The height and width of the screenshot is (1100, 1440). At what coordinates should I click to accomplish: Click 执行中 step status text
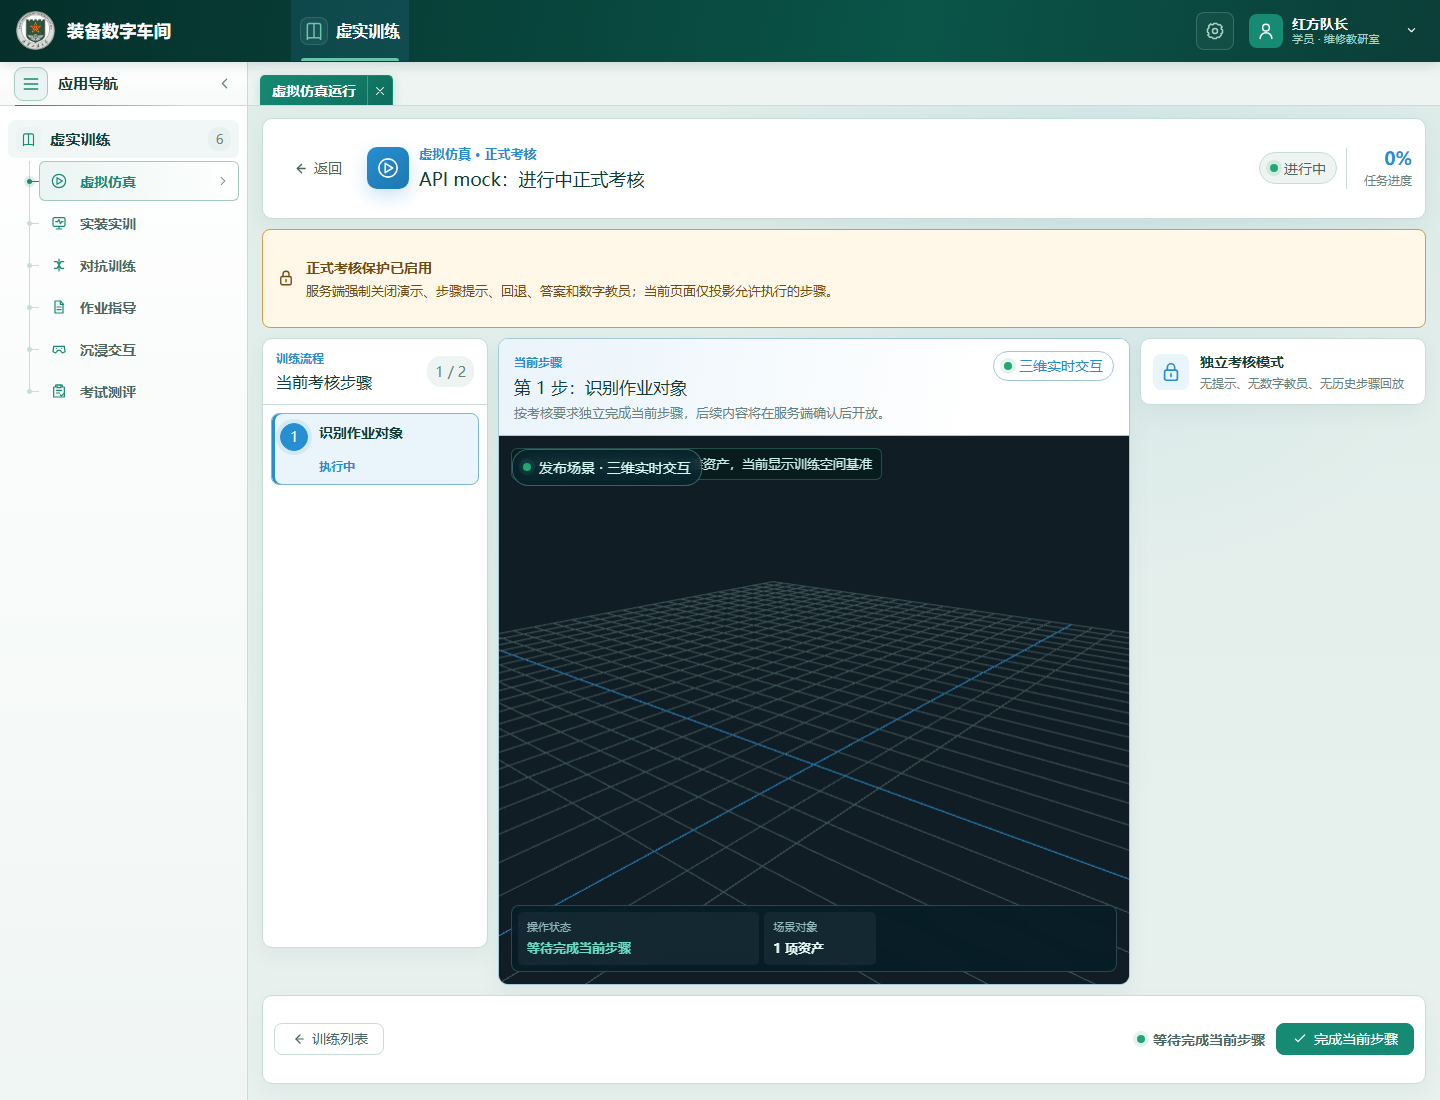pos(337,467)
